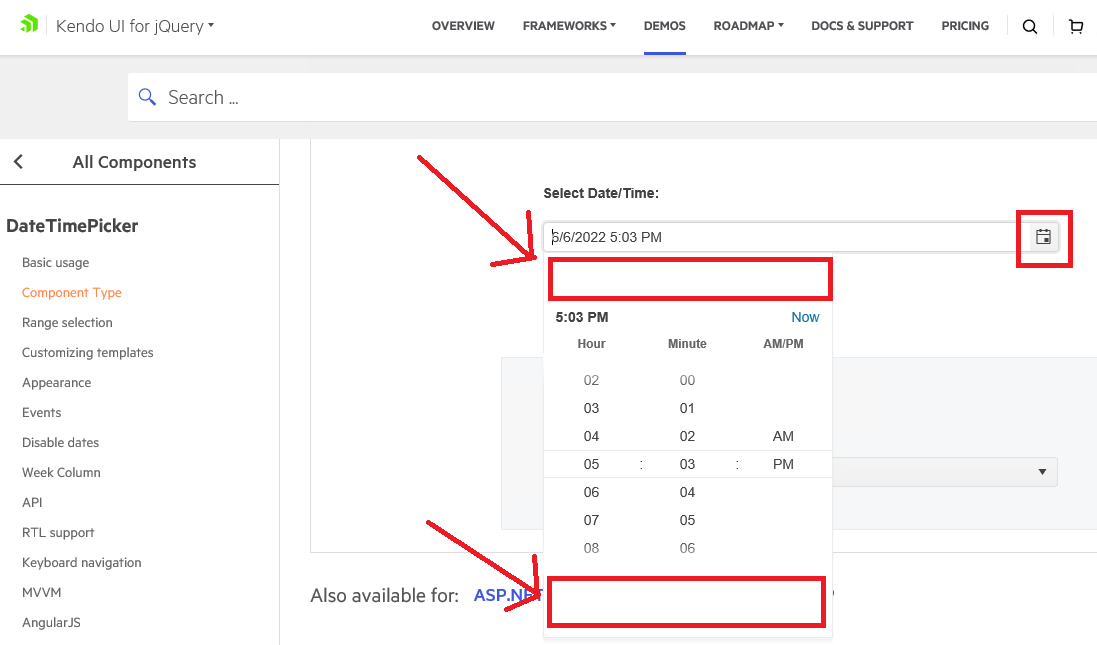This screenshot has width=1097, height=645.
Task: Open the Range selection demo link
Action: pos(67,323)
